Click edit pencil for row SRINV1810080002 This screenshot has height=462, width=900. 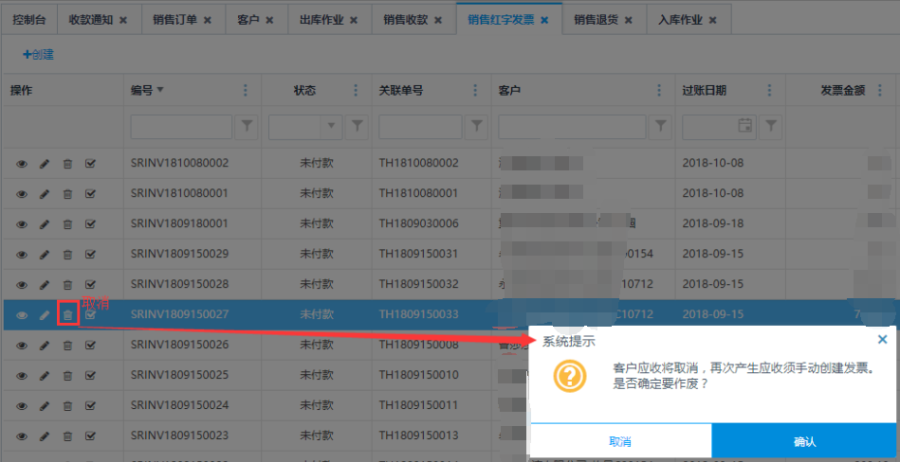tap(44, 163)
